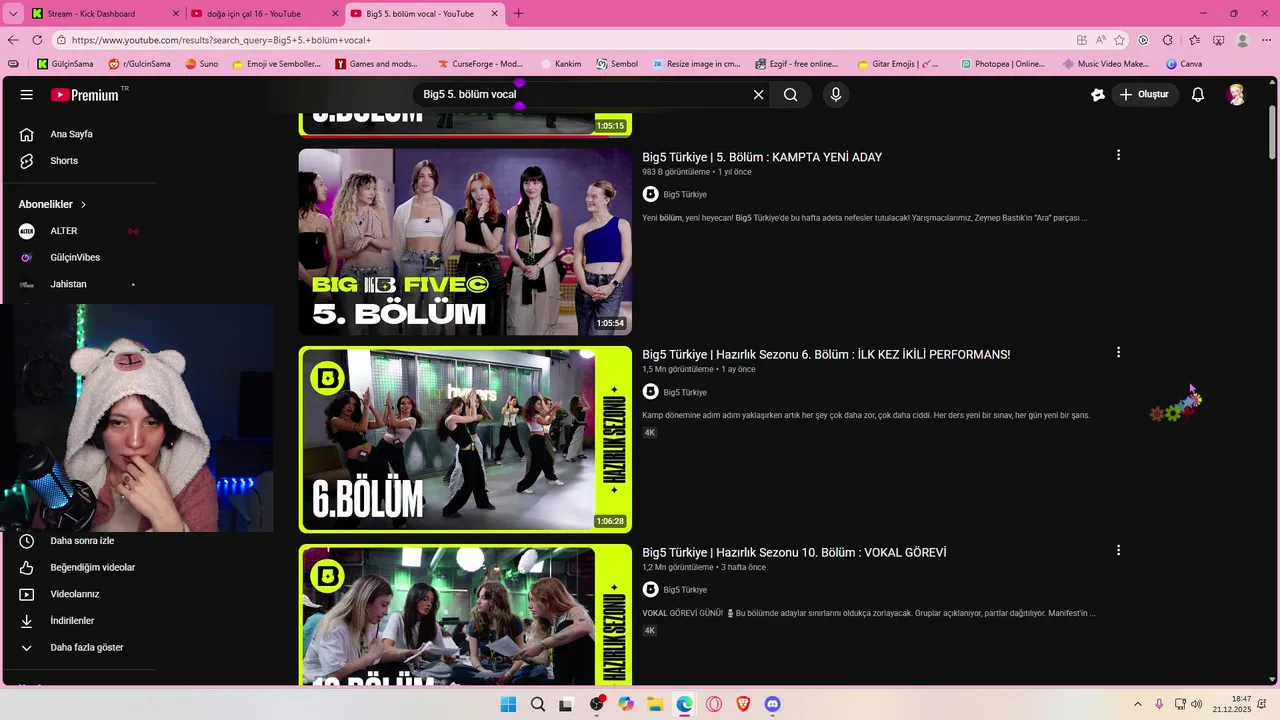Open the YouTube hamburger guide menu

click(26, 94)
